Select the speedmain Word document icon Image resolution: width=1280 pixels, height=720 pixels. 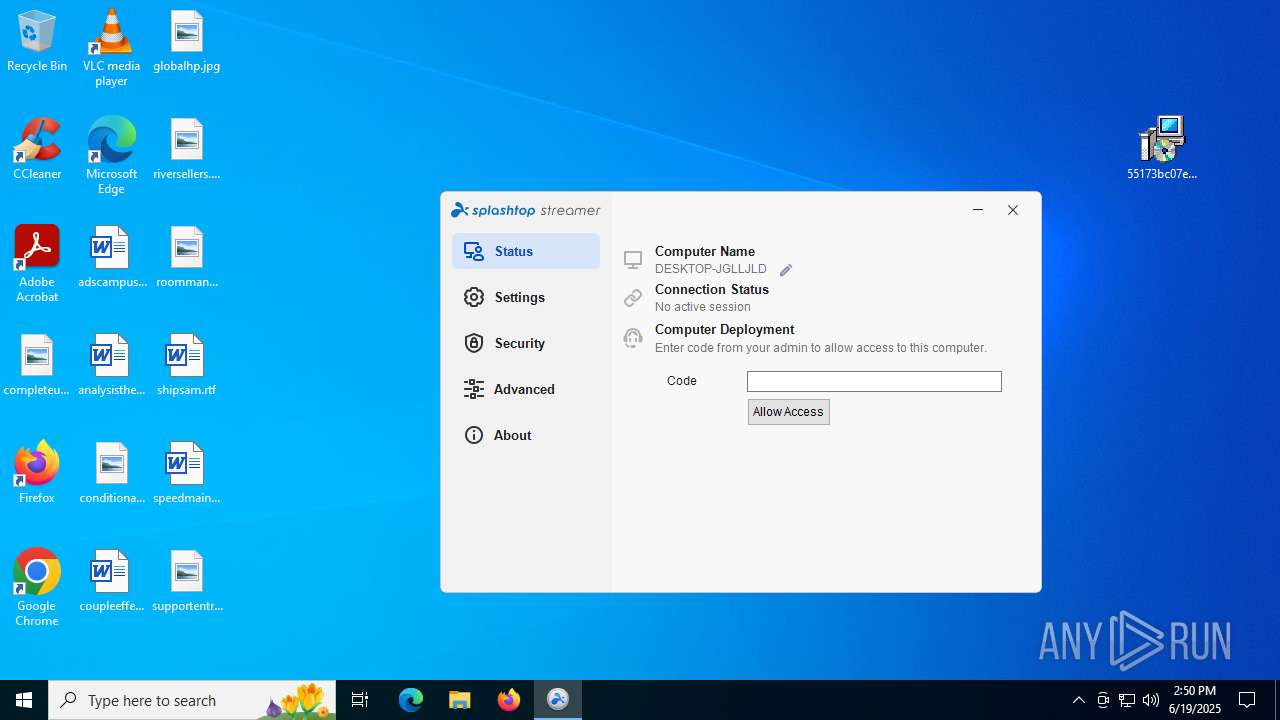(187, 473)
